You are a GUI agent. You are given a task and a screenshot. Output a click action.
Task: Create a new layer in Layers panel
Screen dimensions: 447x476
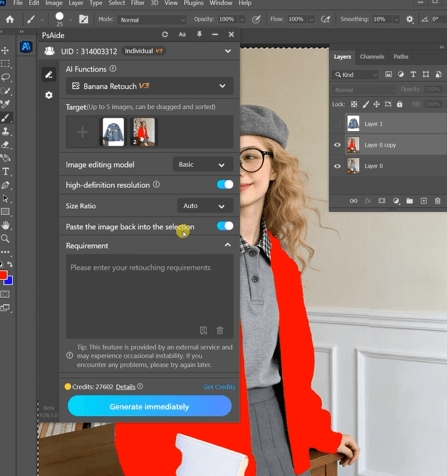(x=424, y=201)
